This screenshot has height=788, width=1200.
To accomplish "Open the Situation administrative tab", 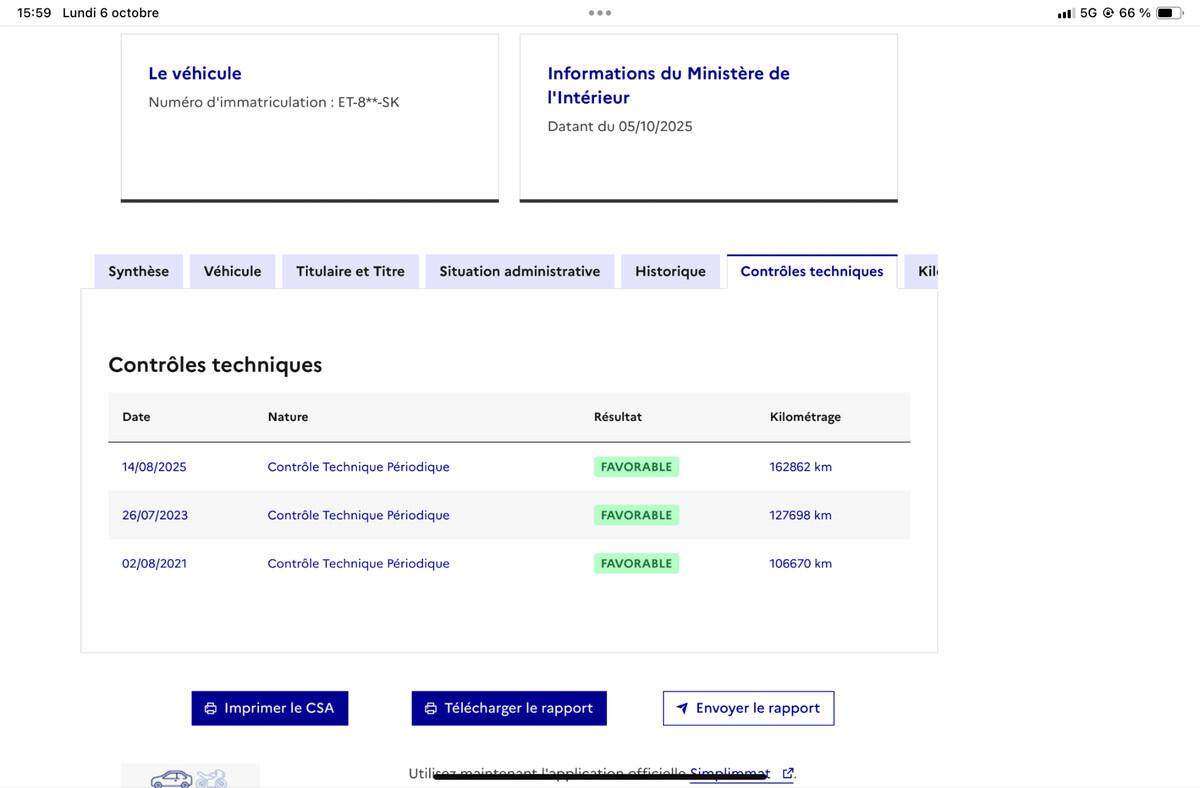I will (x=520, y=271).
